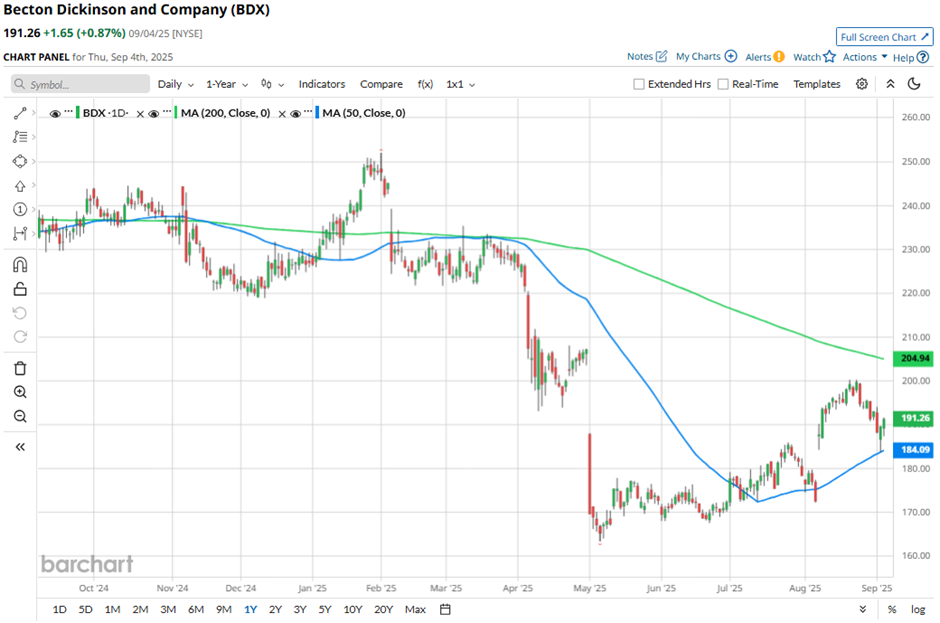
Task: Open chart settings gear
Action: pyautogui.click(x=861, y=84)
